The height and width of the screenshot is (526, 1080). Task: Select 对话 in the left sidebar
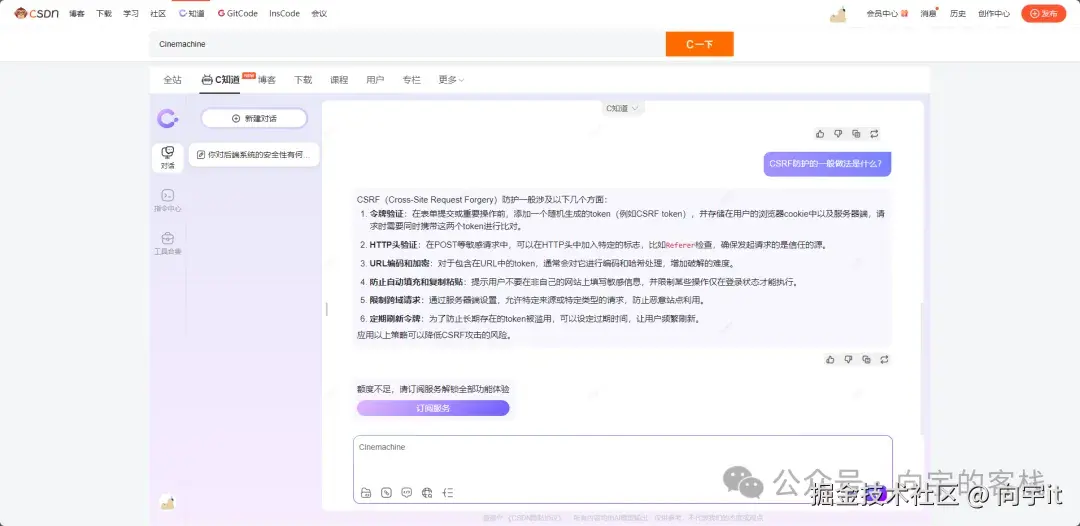coord(167,158)
